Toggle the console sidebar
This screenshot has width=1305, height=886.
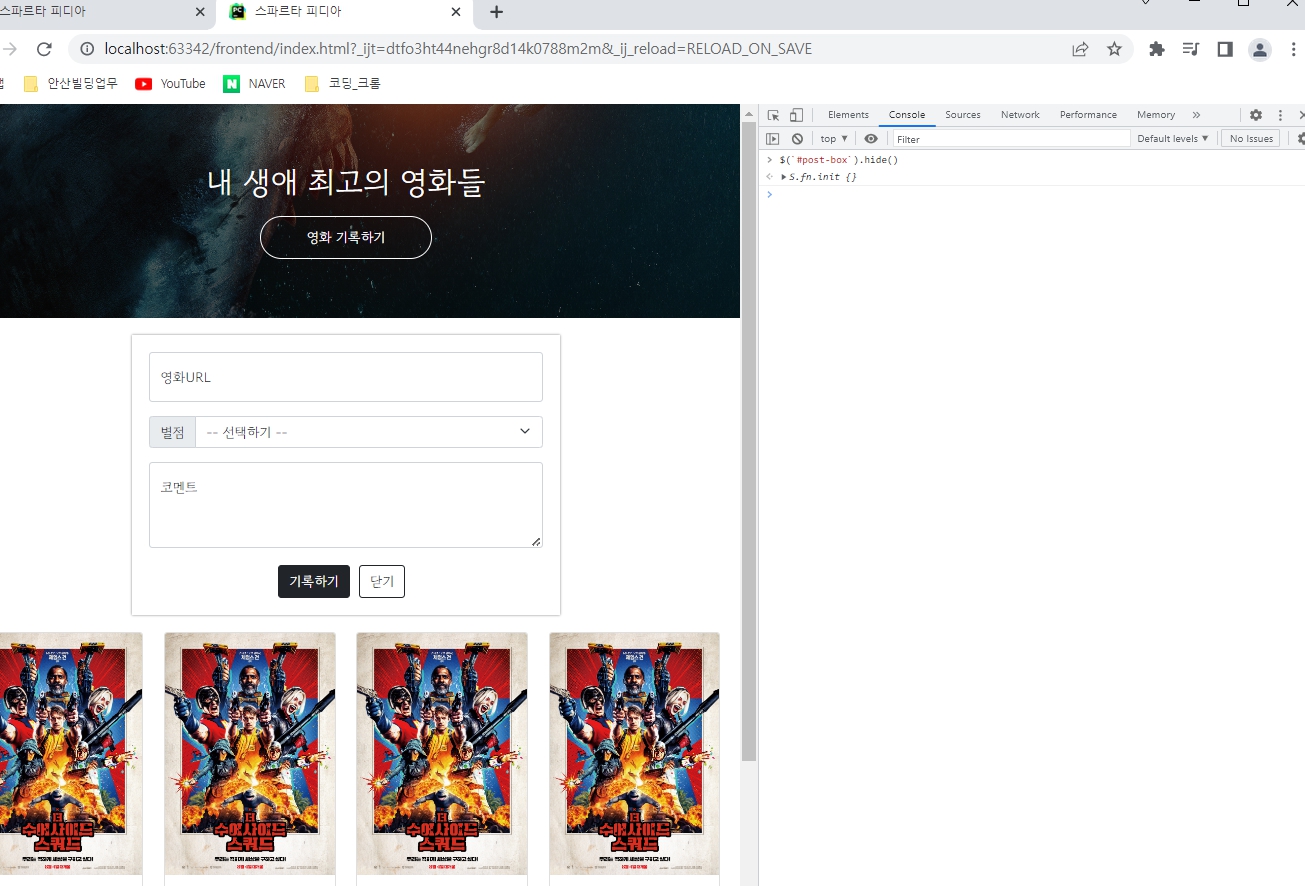[x=773, y=139]
